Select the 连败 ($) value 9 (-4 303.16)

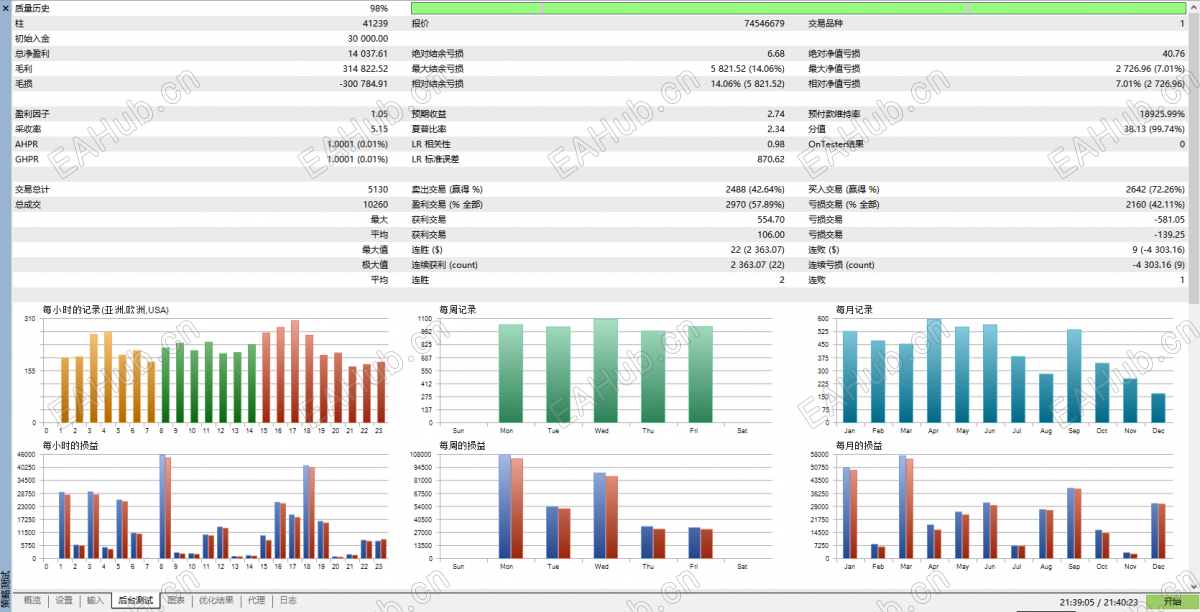[1159, 249]
